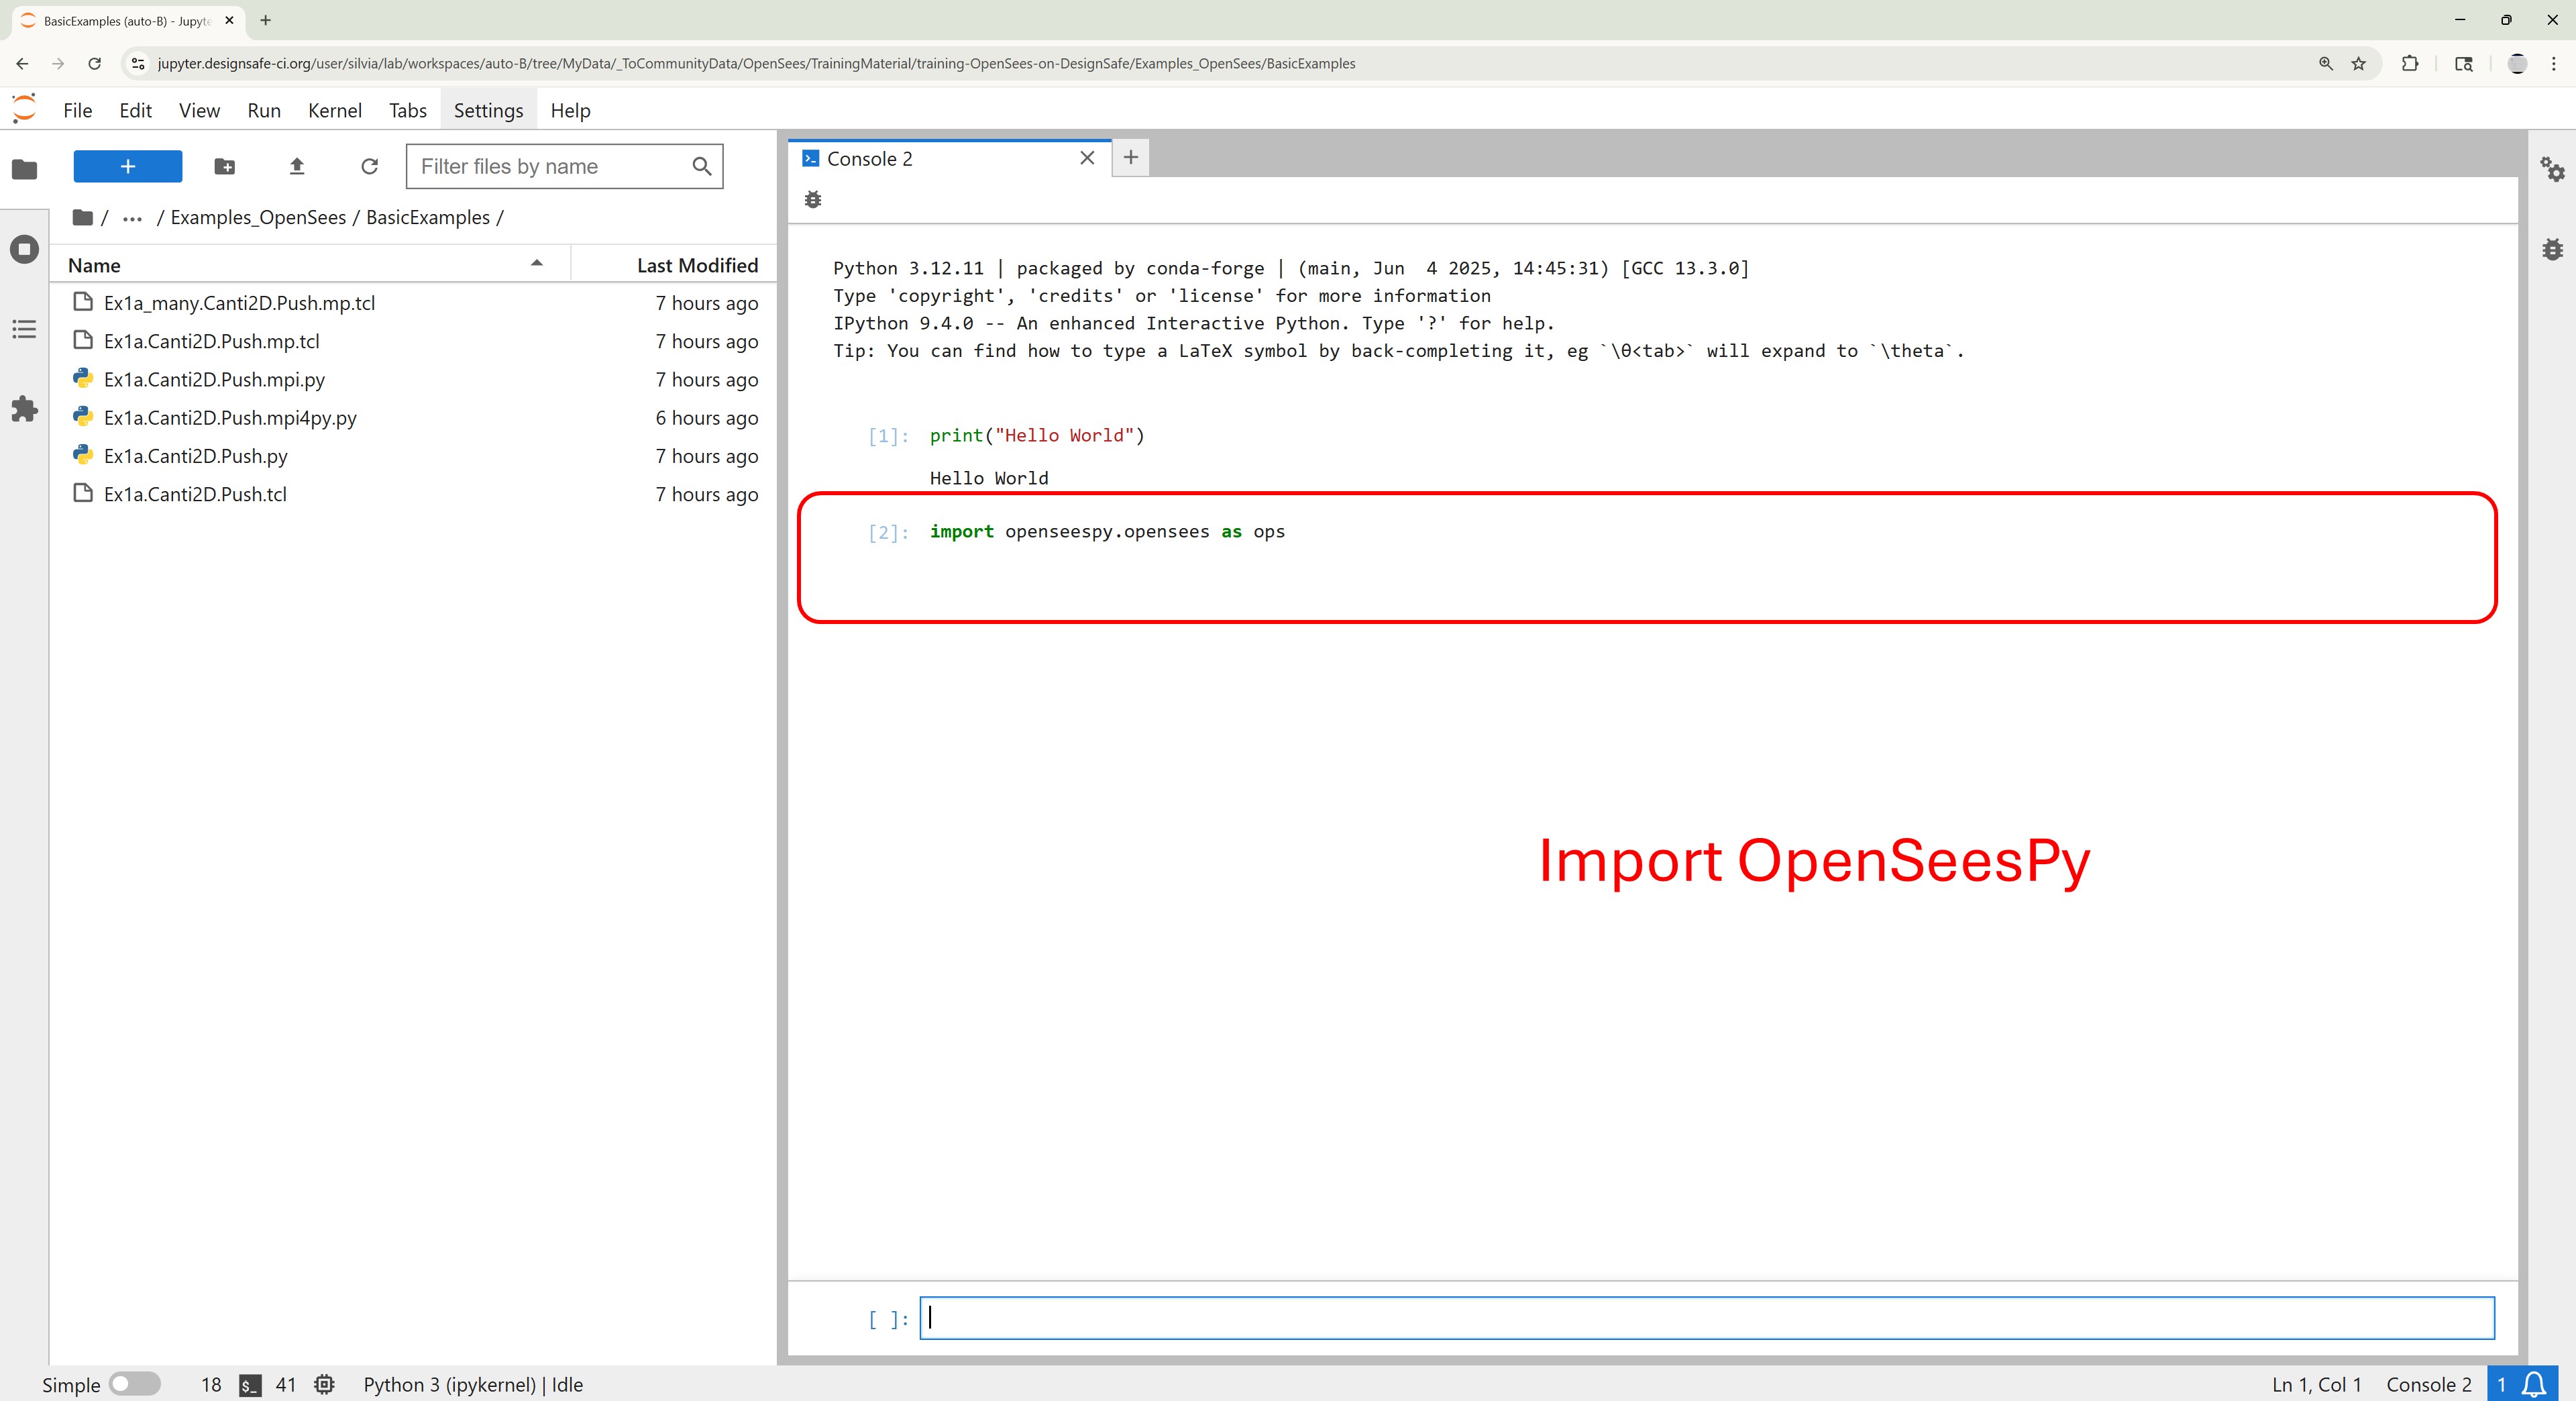
Task: Switch to the Console 2 tab
Action: coord(870,159)
